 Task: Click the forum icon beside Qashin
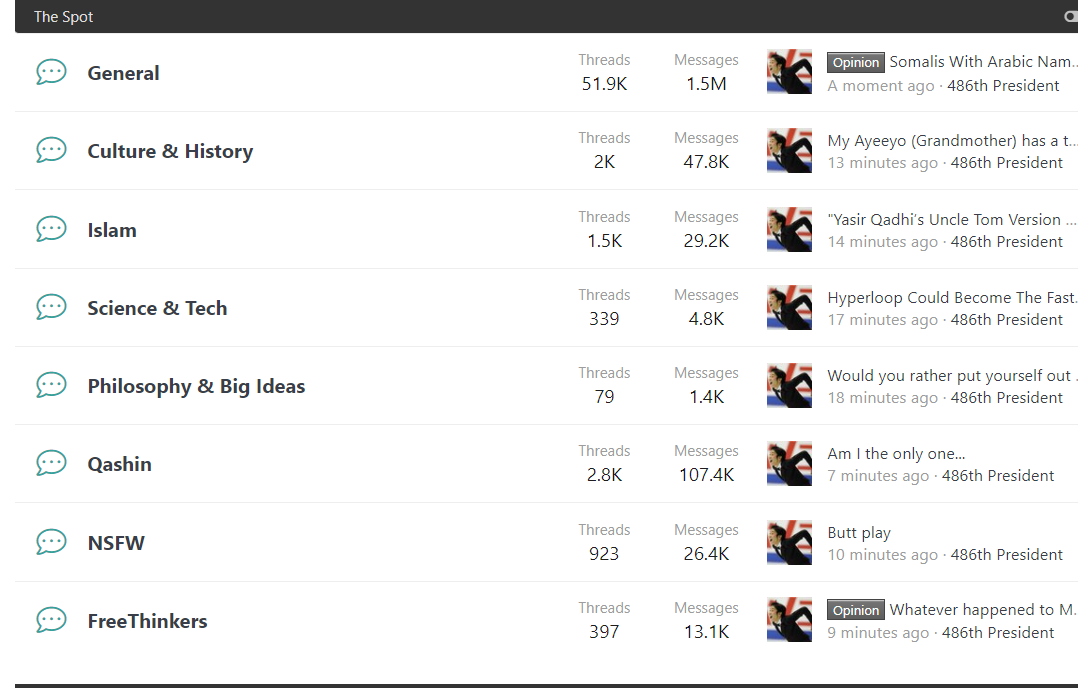click(51, 463)
